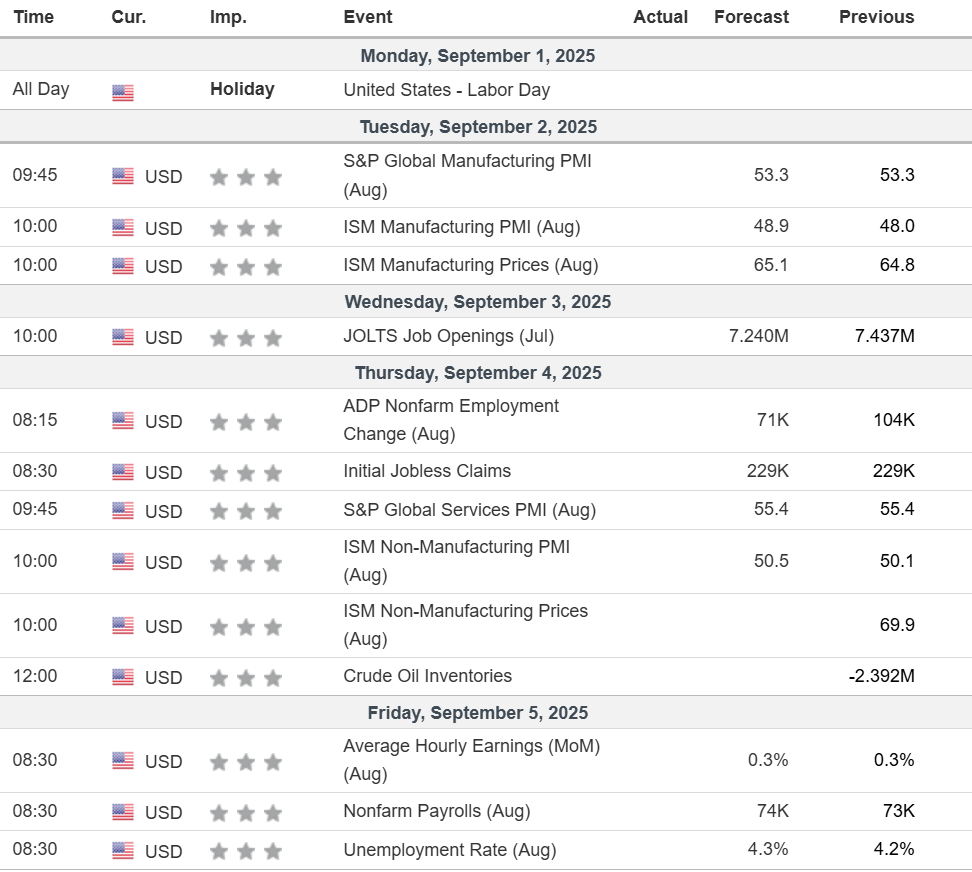Image resolution: width=972 pixels, height=872 pixels.
Task: Select the Monday, September 1, 2025 heading
Action: click(x=478, y=56)
